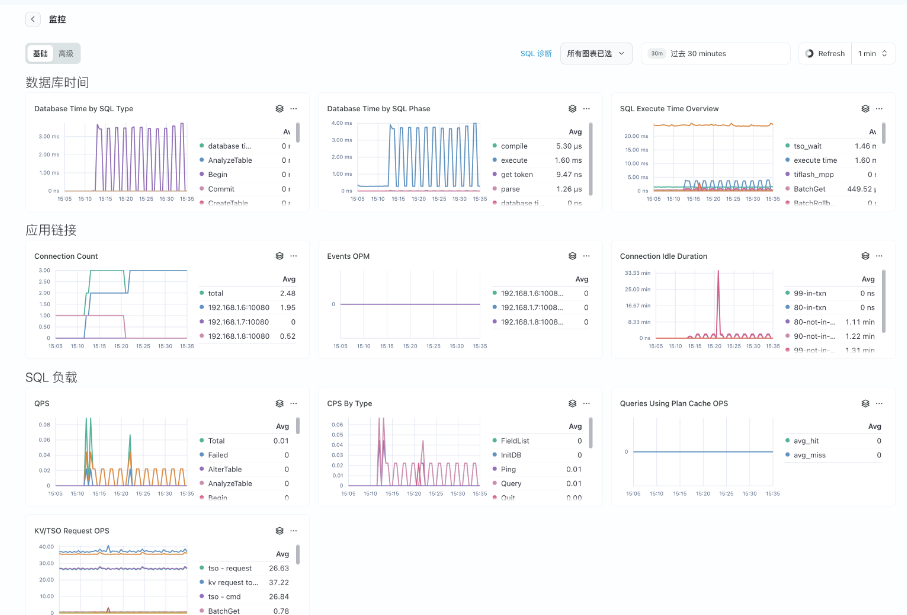The width and height of the screenshot is (907, 615).
Task: Toggle 'tso_wait' series visibility in legend
Action: pyautogui.click(x=804, y=146)
